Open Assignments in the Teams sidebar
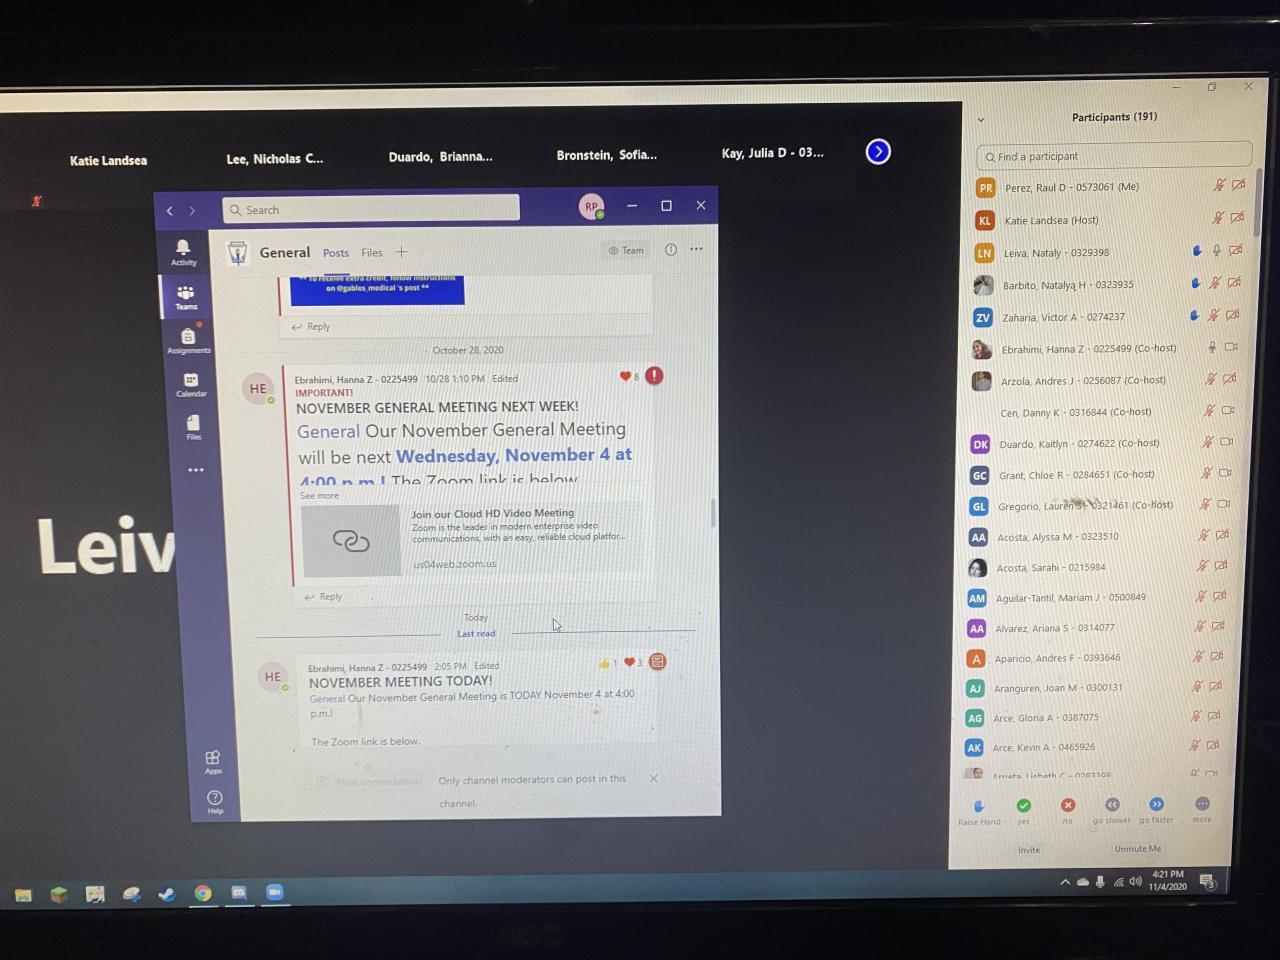This screenshot has width=1280, height=960. coord(188,340)
